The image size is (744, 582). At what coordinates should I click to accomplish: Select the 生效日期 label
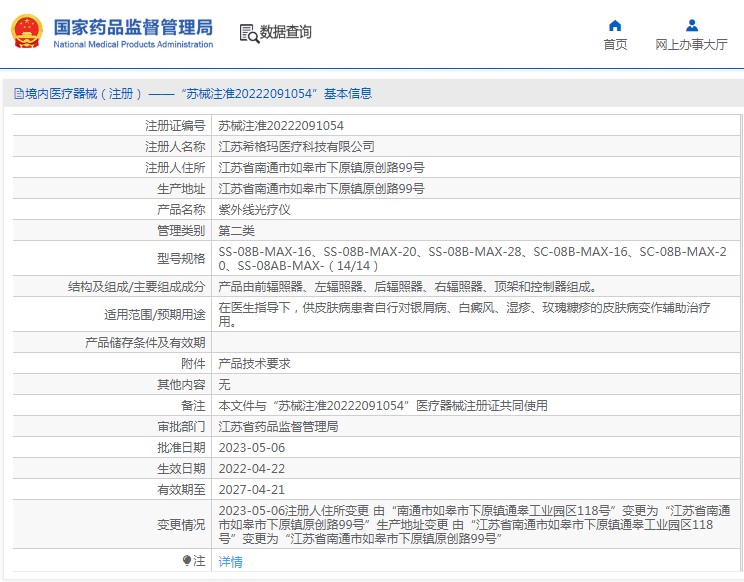point(181,469)
